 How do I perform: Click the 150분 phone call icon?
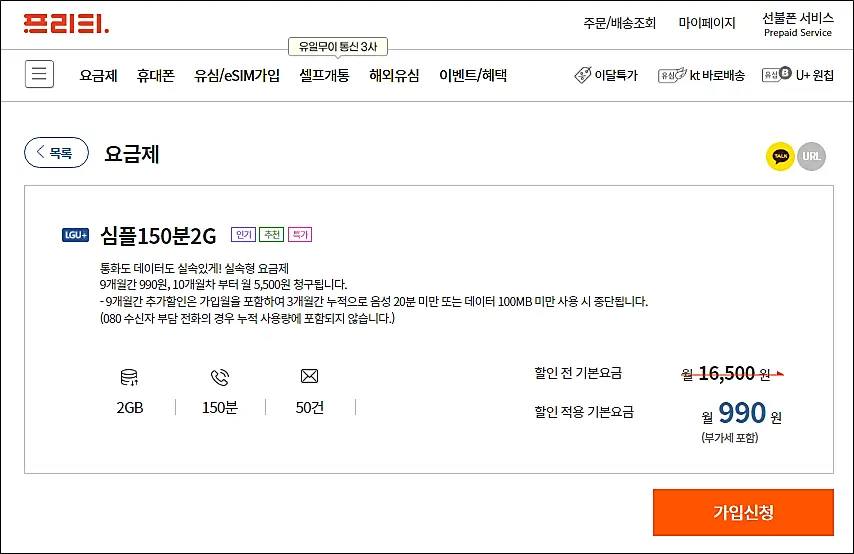click(219, 377)
